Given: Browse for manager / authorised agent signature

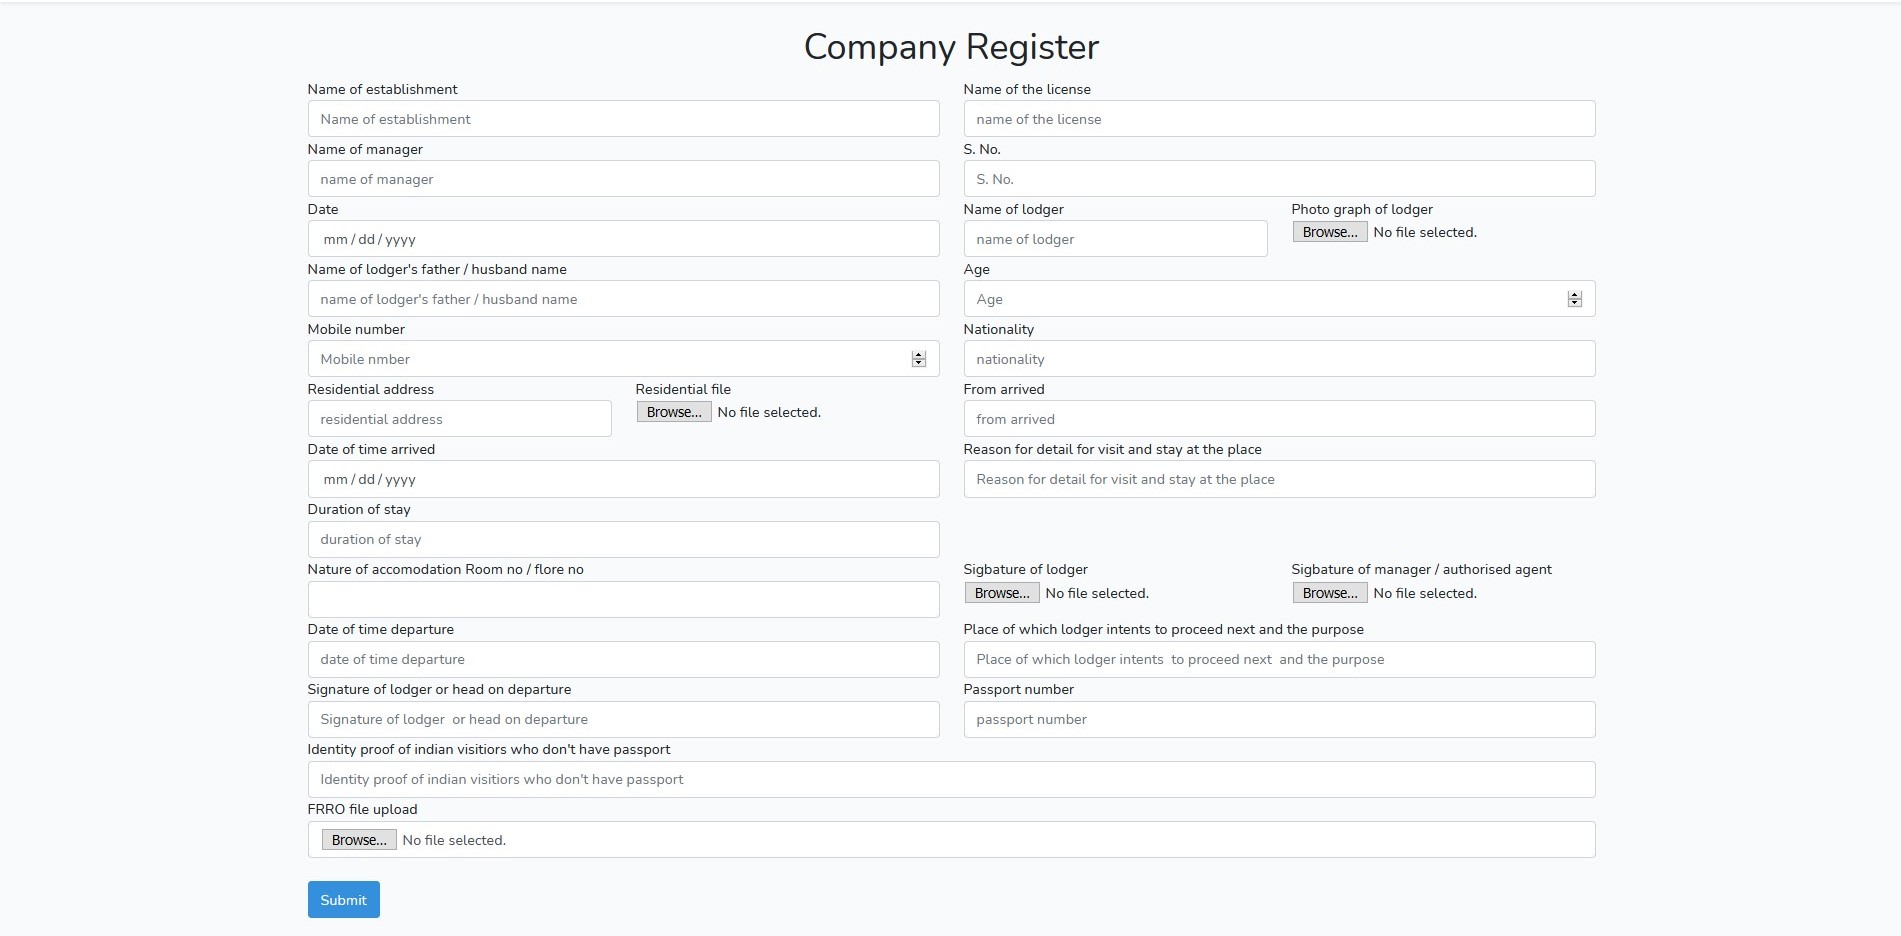Looking at the screenshot, I should click(1329, 593).
